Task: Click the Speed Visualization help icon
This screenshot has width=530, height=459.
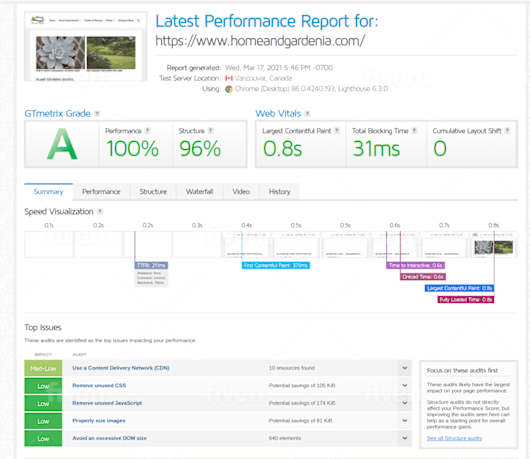Action: [x=100, y=212]
